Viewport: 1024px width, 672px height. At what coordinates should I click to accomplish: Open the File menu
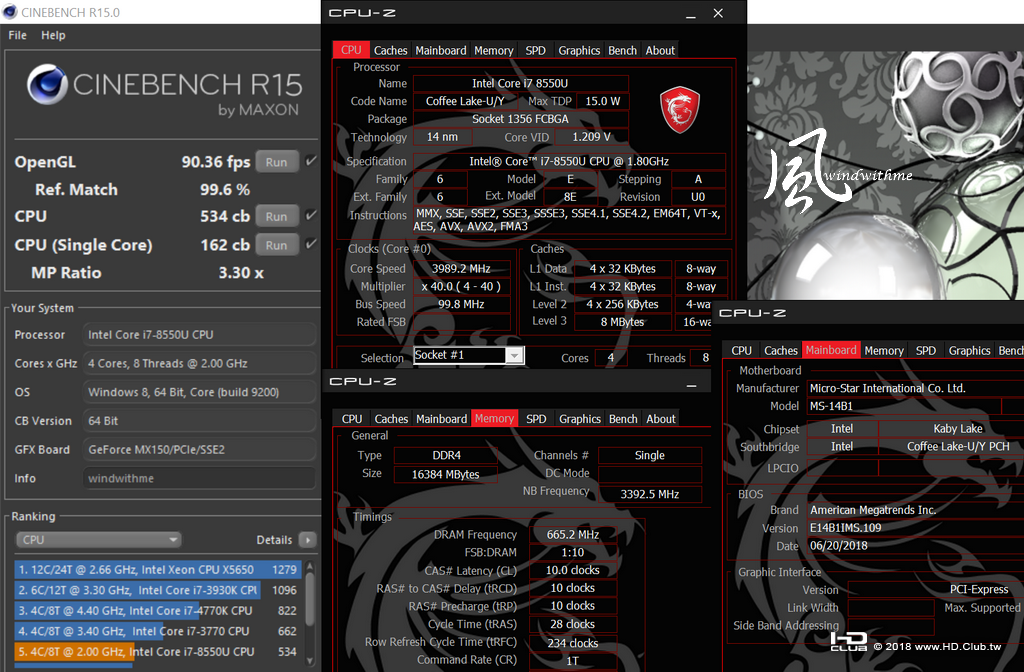pos(18,35)
